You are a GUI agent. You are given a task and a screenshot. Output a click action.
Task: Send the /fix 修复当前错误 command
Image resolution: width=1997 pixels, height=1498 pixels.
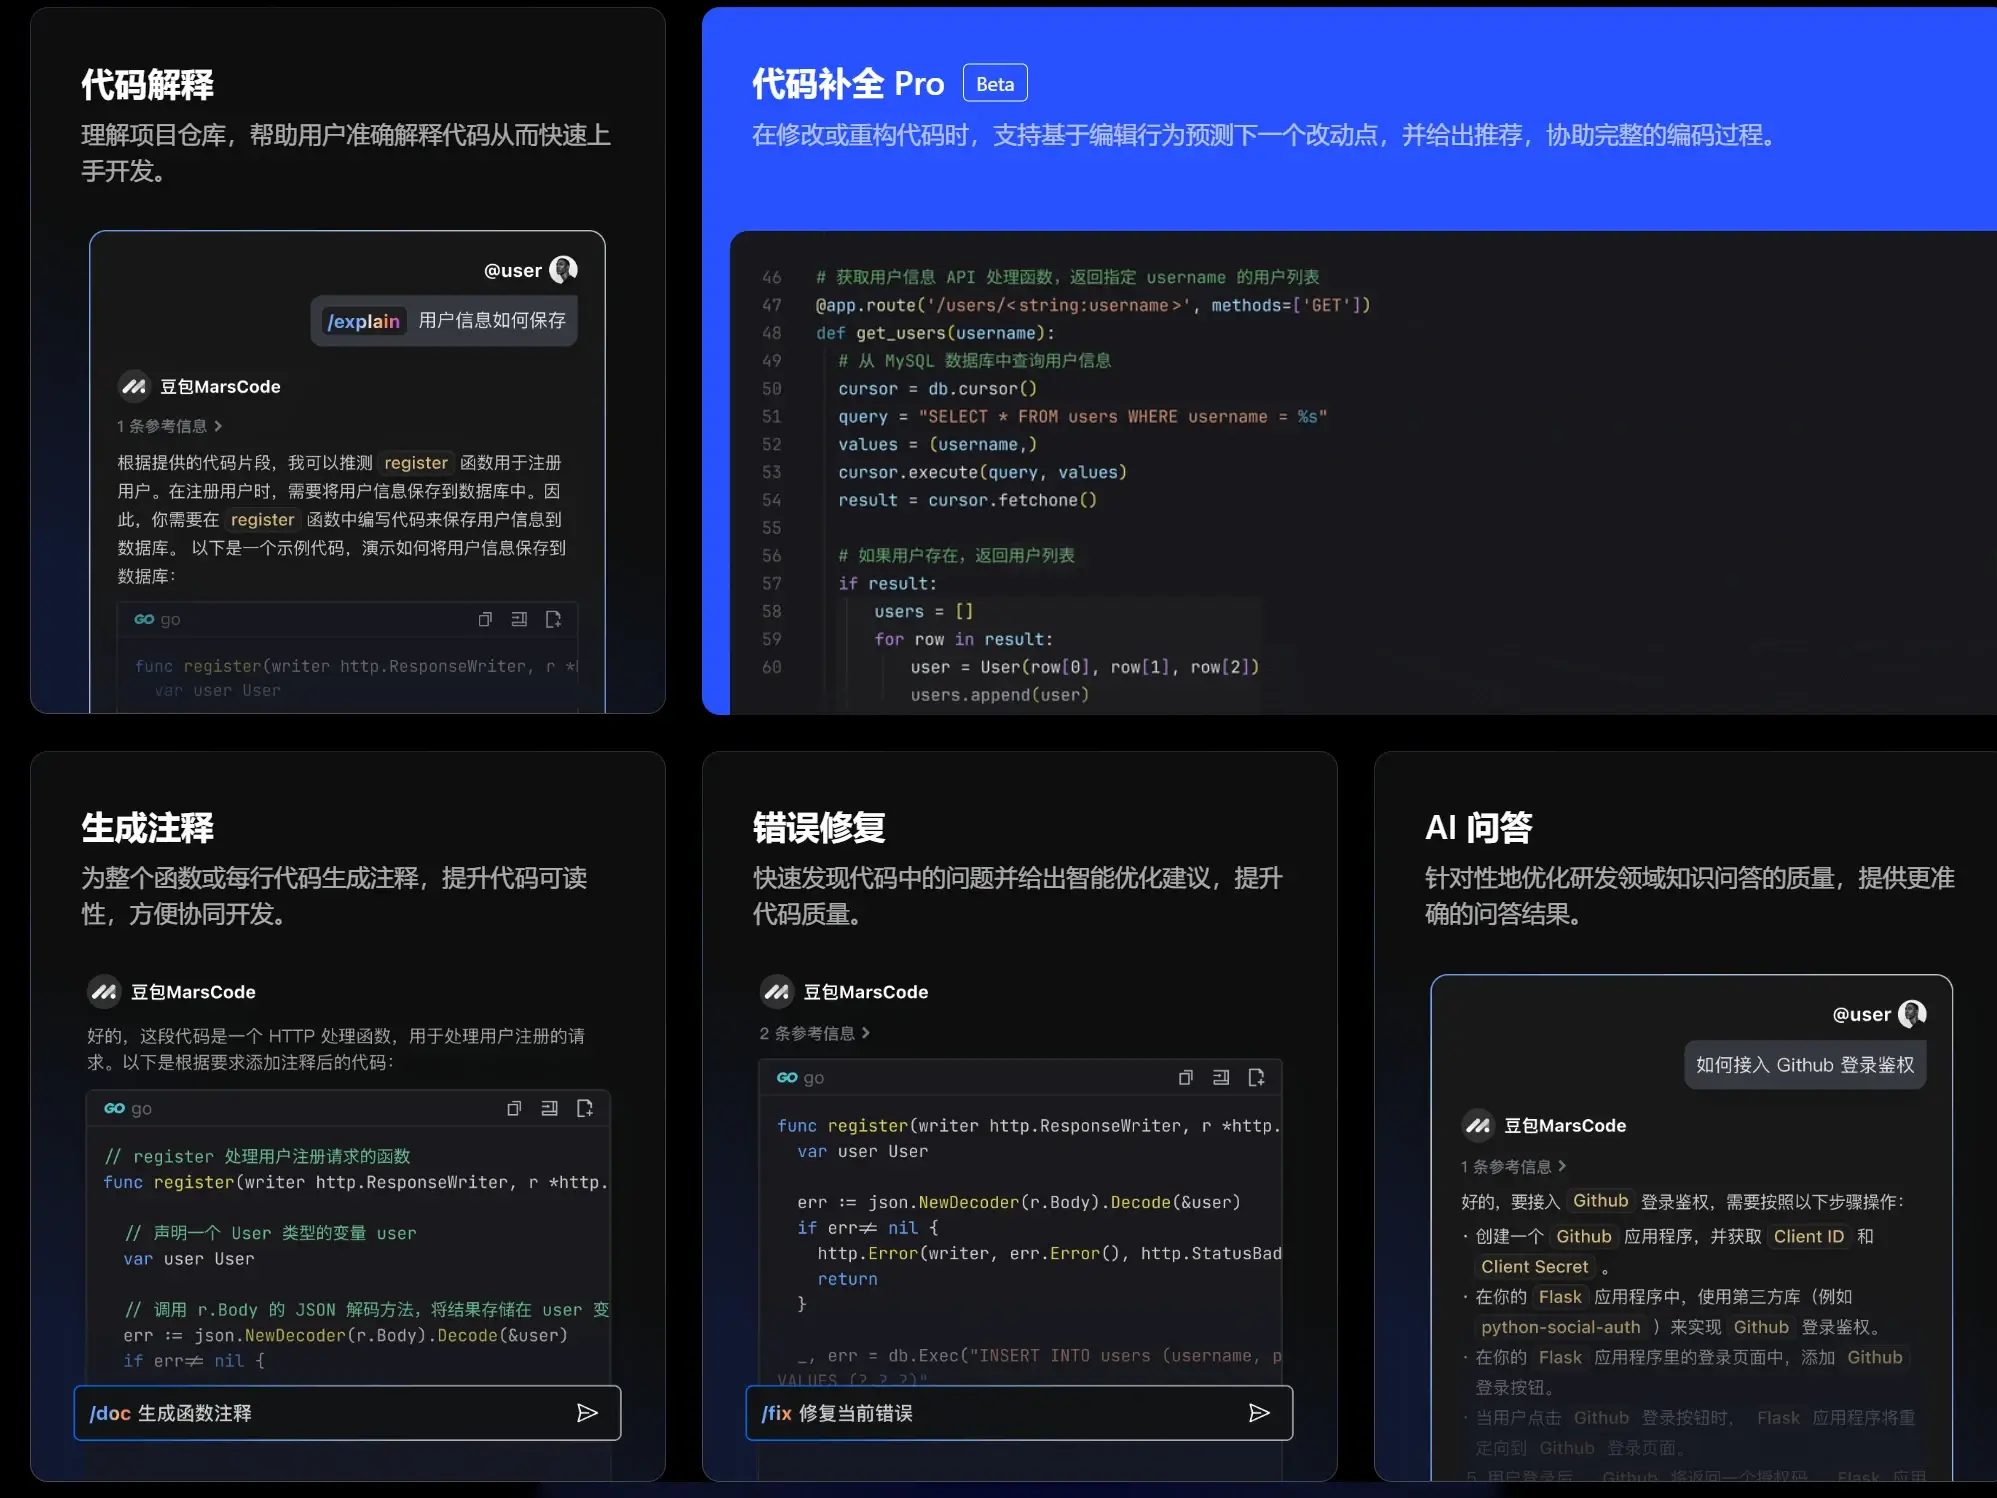click(1260, 1413)
